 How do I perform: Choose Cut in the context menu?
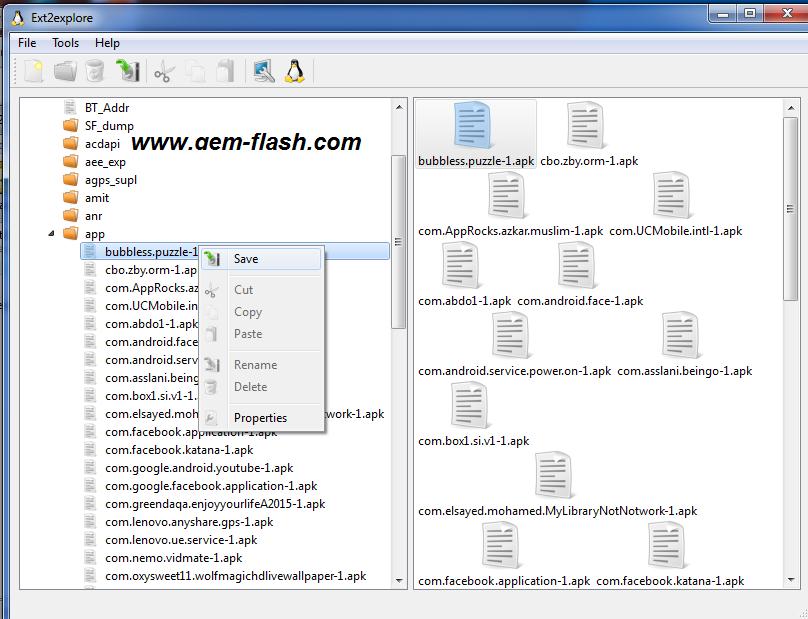click(262, 290)
